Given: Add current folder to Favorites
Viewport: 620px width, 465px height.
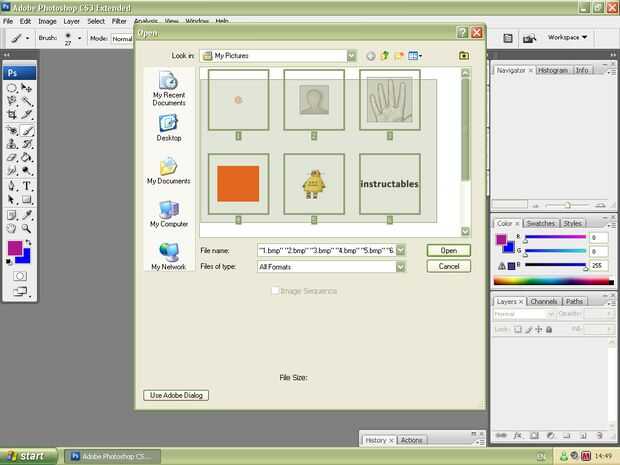Looking at the screenshot, I should (x=464, y=56).
